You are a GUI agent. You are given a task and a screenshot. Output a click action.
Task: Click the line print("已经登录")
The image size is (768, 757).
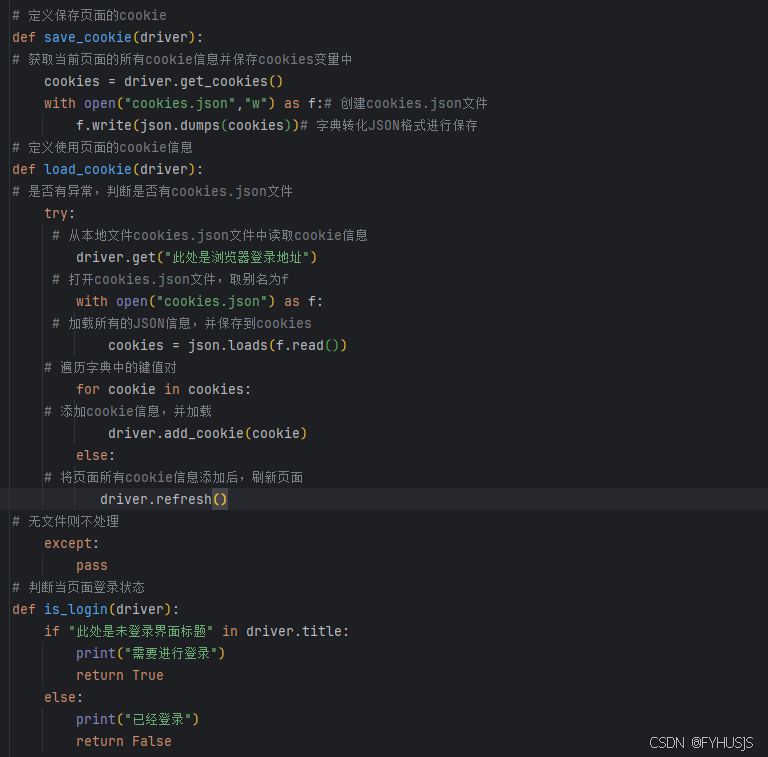coord(138,720)
